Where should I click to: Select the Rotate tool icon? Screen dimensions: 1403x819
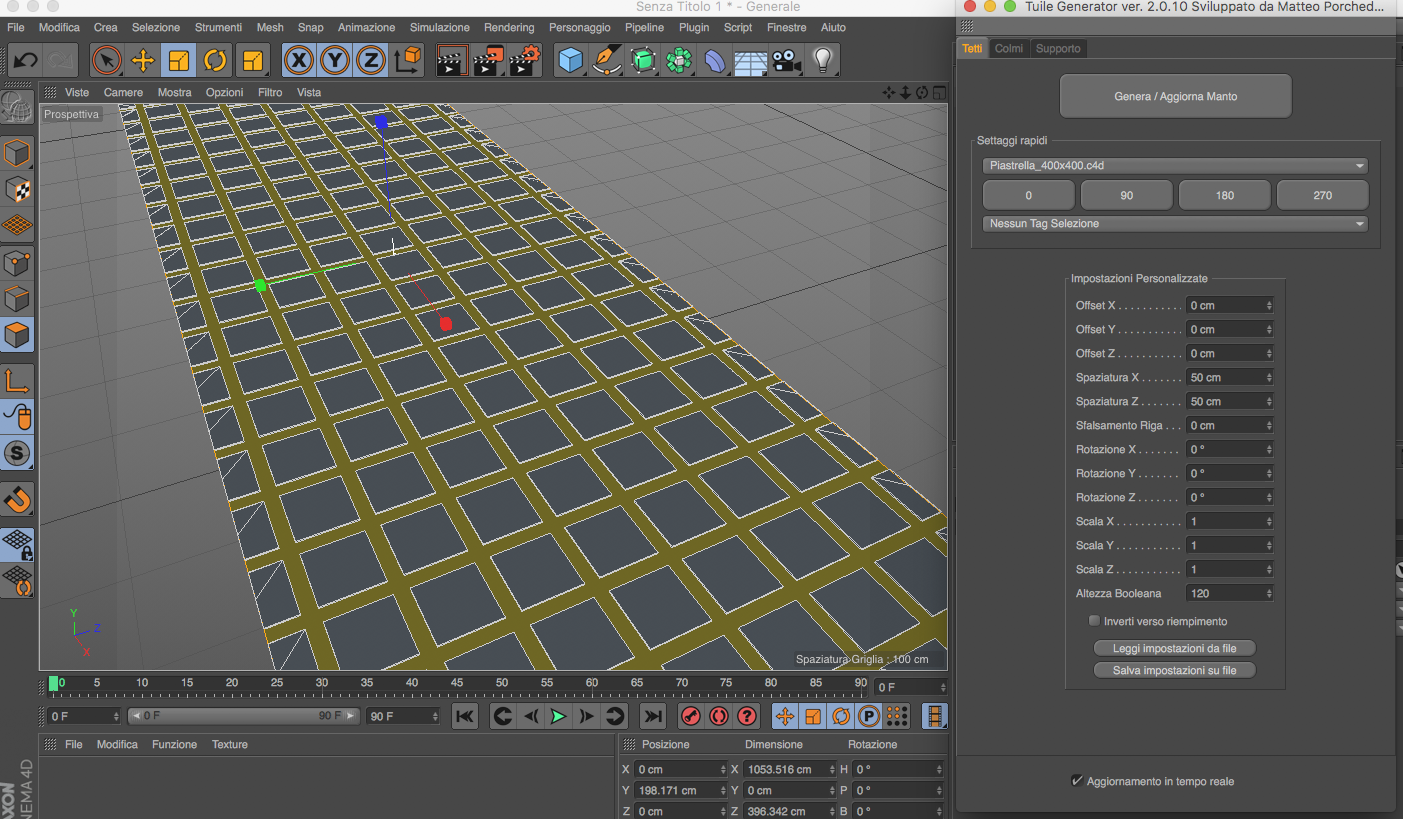click(x=215, y=61)
